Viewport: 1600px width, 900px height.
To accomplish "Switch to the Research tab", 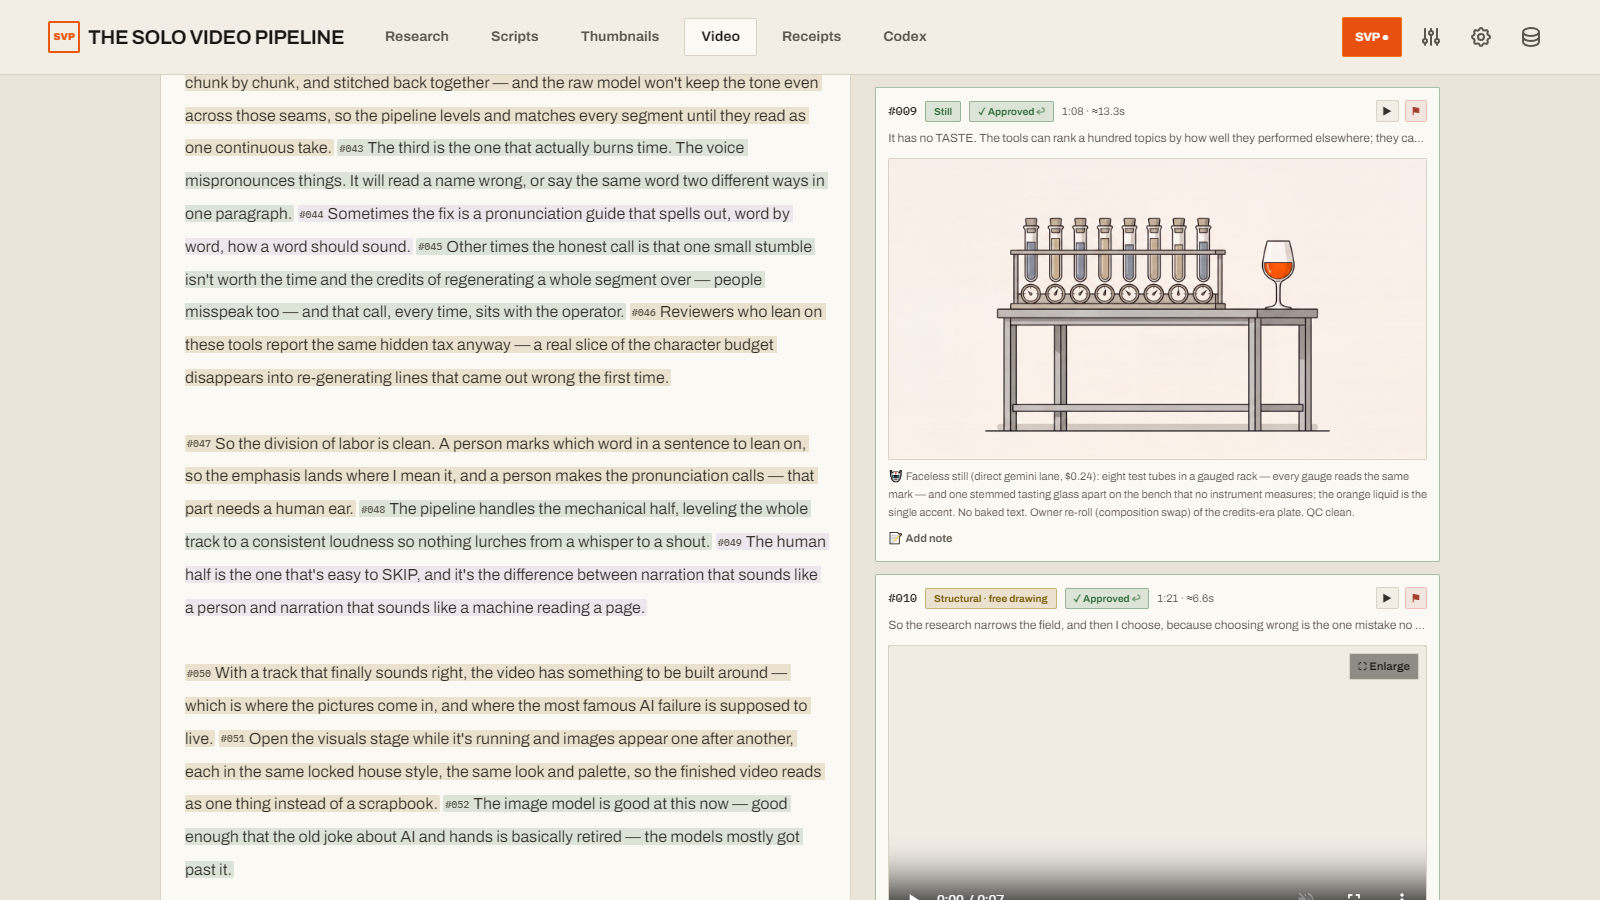I will (x=417, y=37).
